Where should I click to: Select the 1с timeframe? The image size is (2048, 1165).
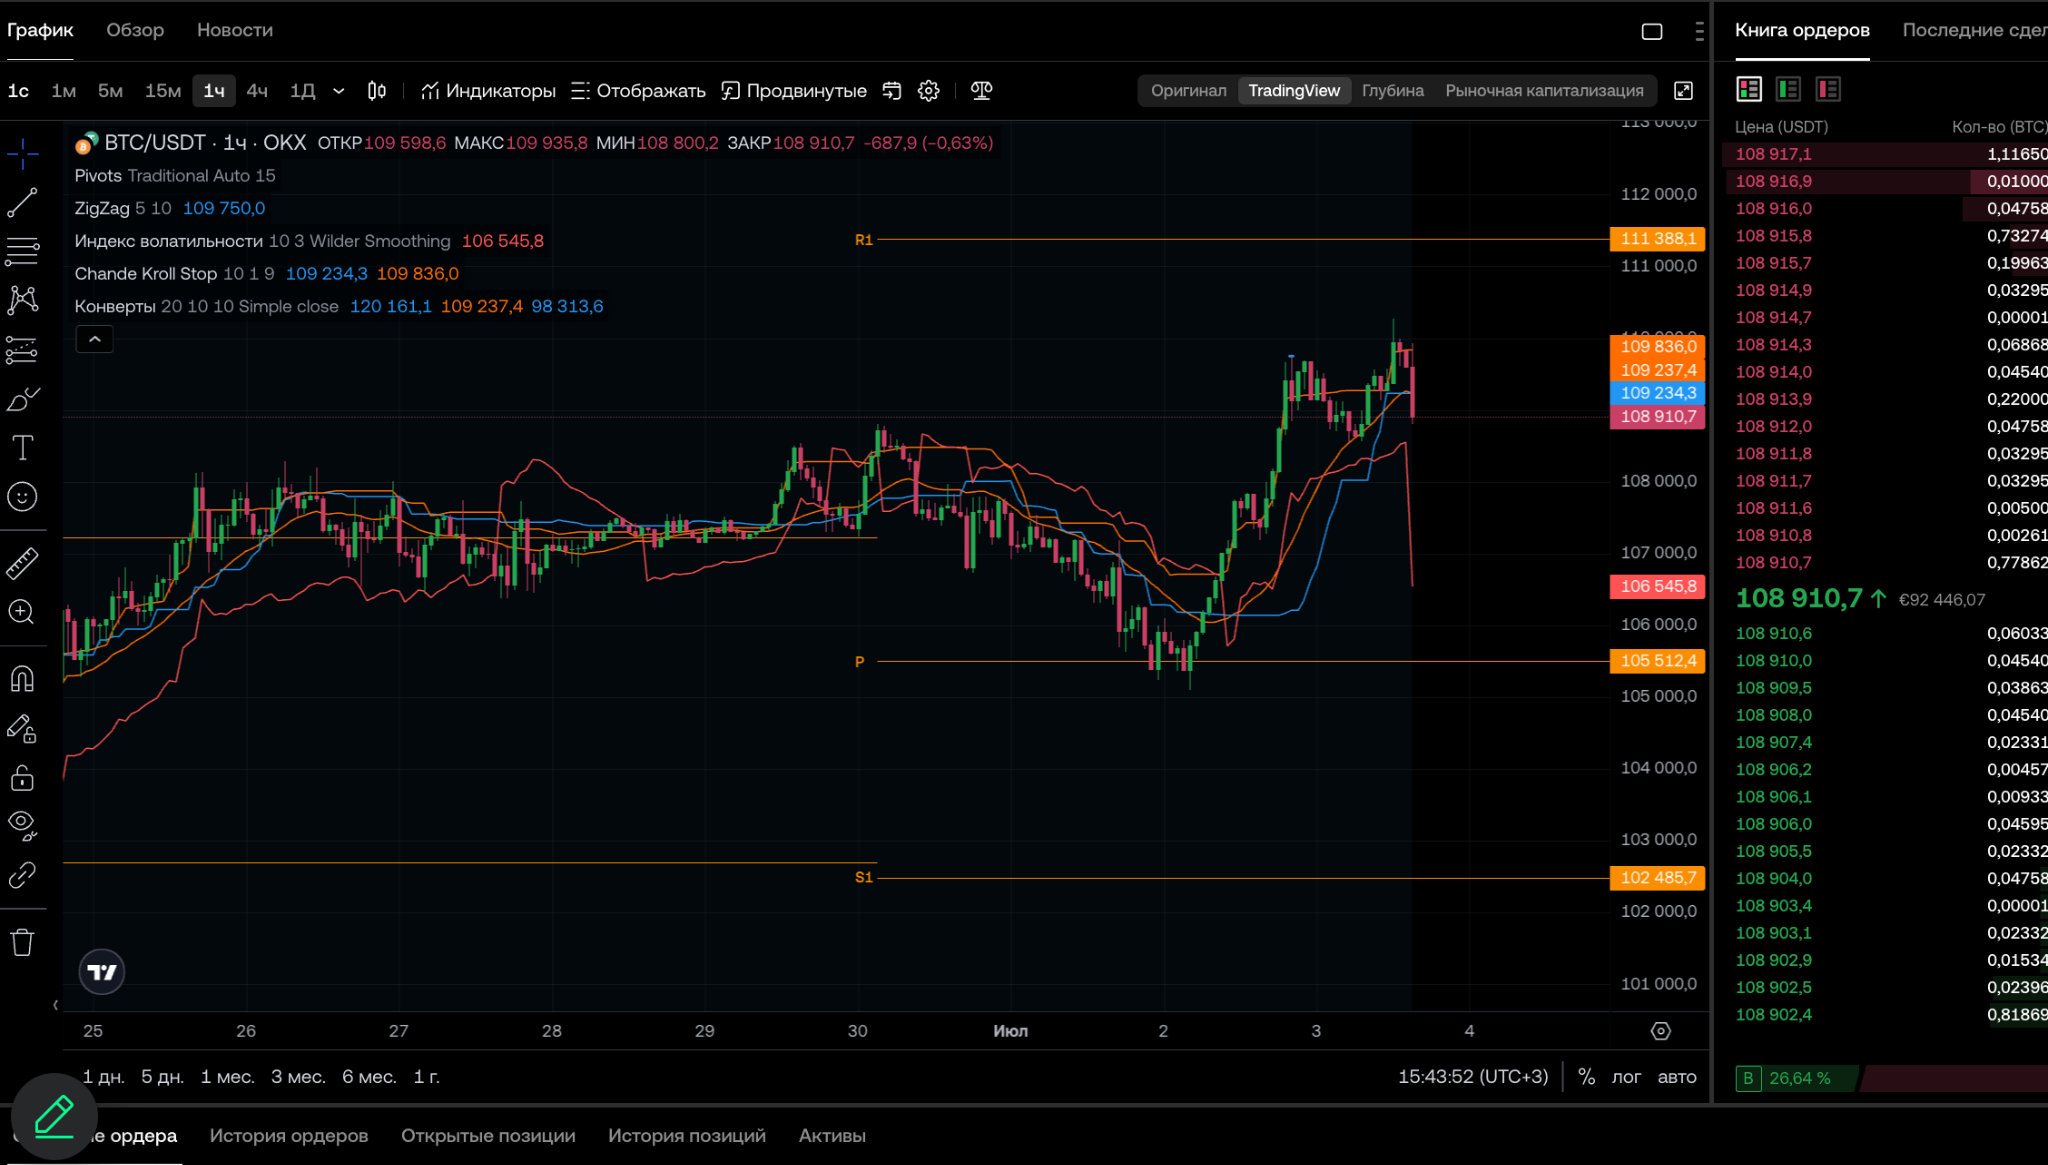[x=18, y=91]
